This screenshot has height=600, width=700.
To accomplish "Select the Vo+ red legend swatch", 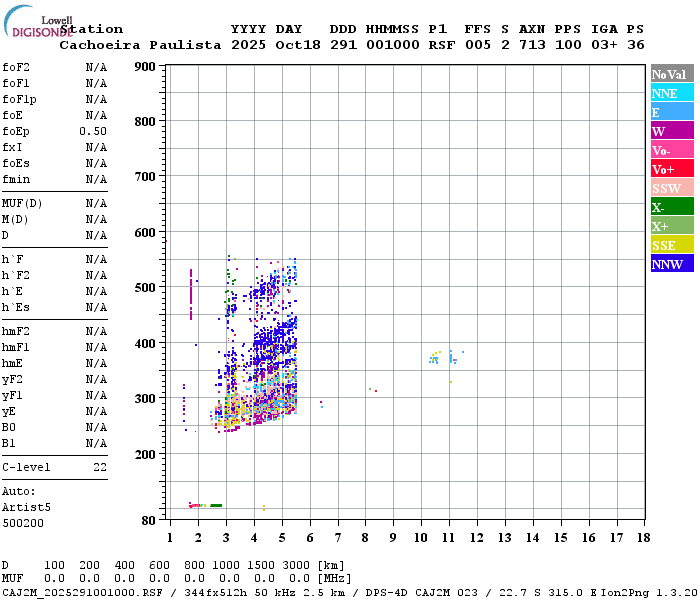I will (x=672, y=168).
